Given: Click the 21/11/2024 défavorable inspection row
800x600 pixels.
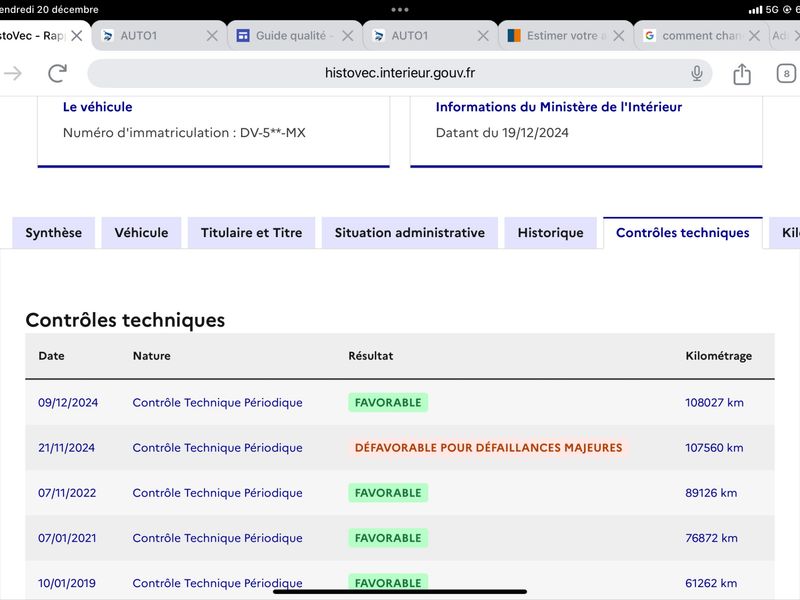Looking at the screenshot, I should click(x=400, y=447).
